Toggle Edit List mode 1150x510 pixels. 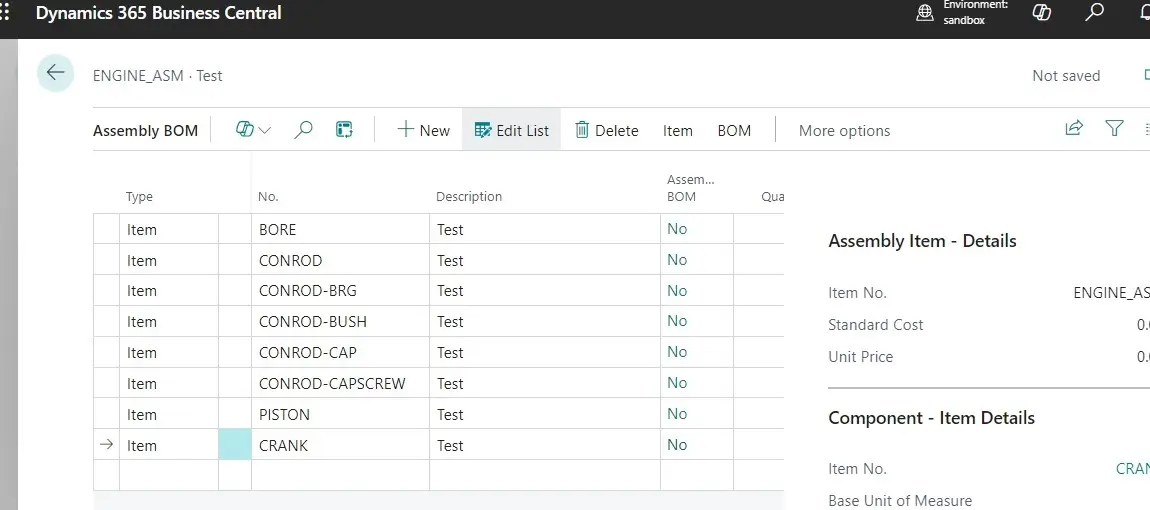(511, 130)
